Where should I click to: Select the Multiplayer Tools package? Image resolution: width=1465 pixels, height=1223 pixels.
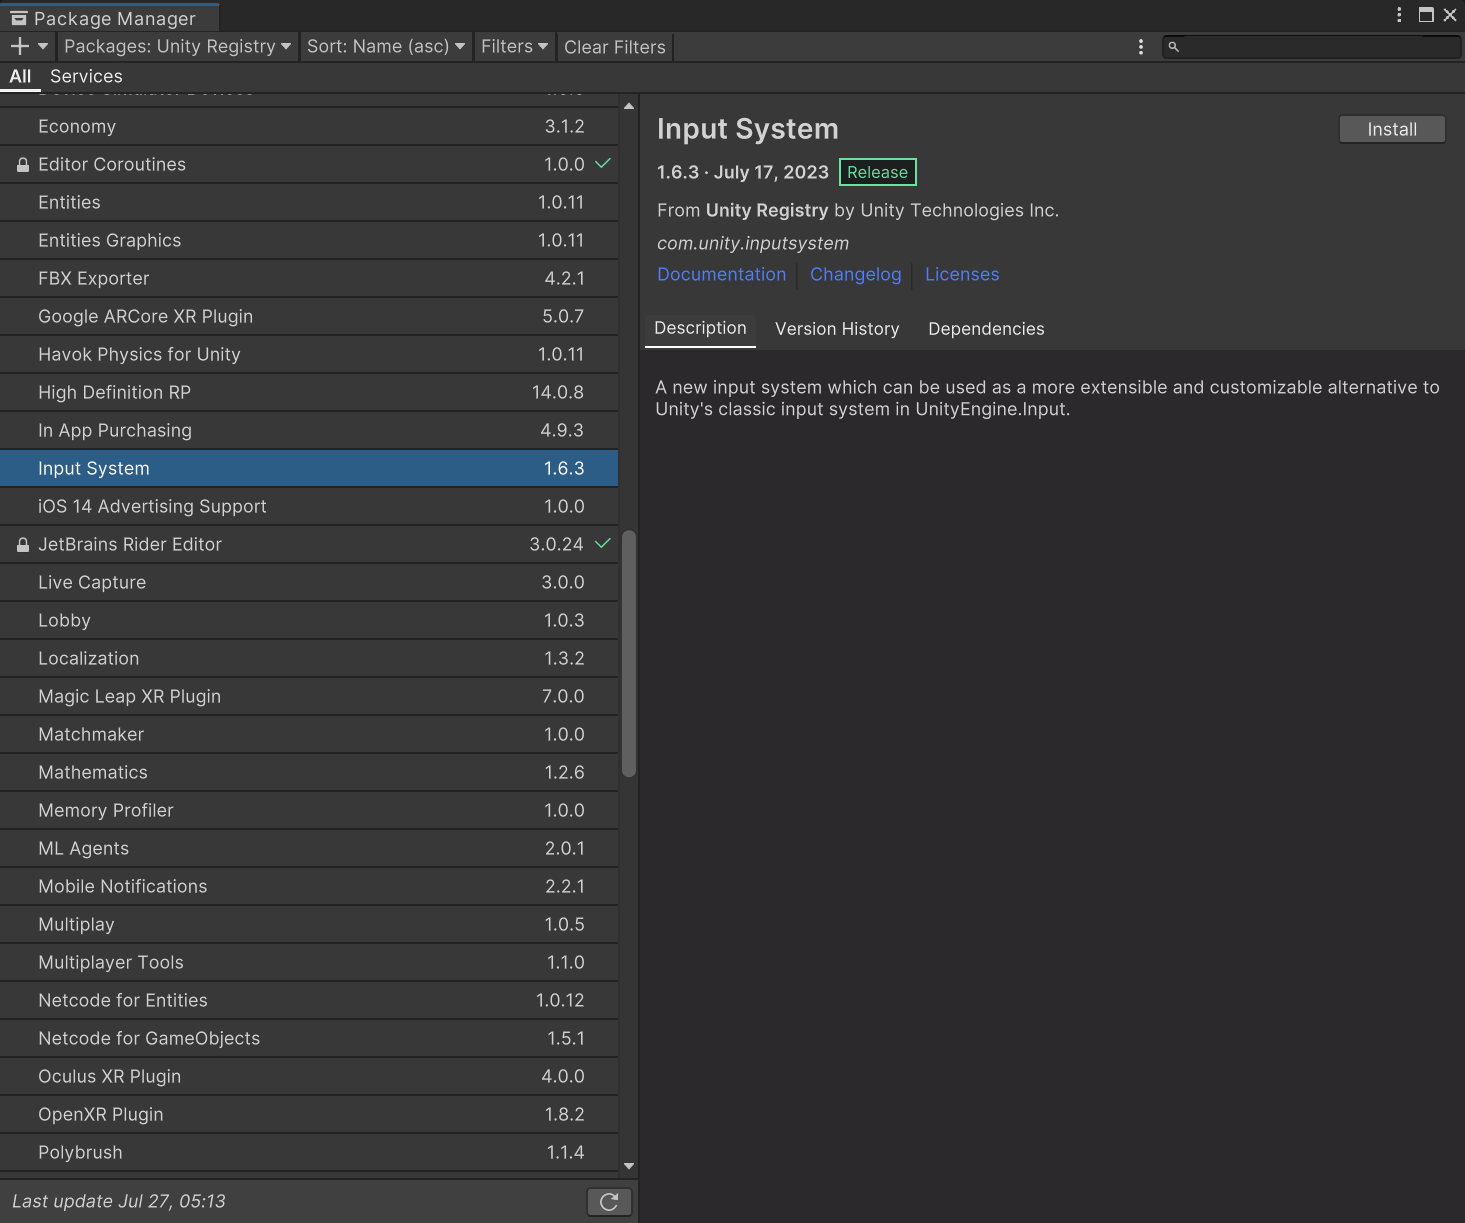pyautogui.click(x=309, y=963)
